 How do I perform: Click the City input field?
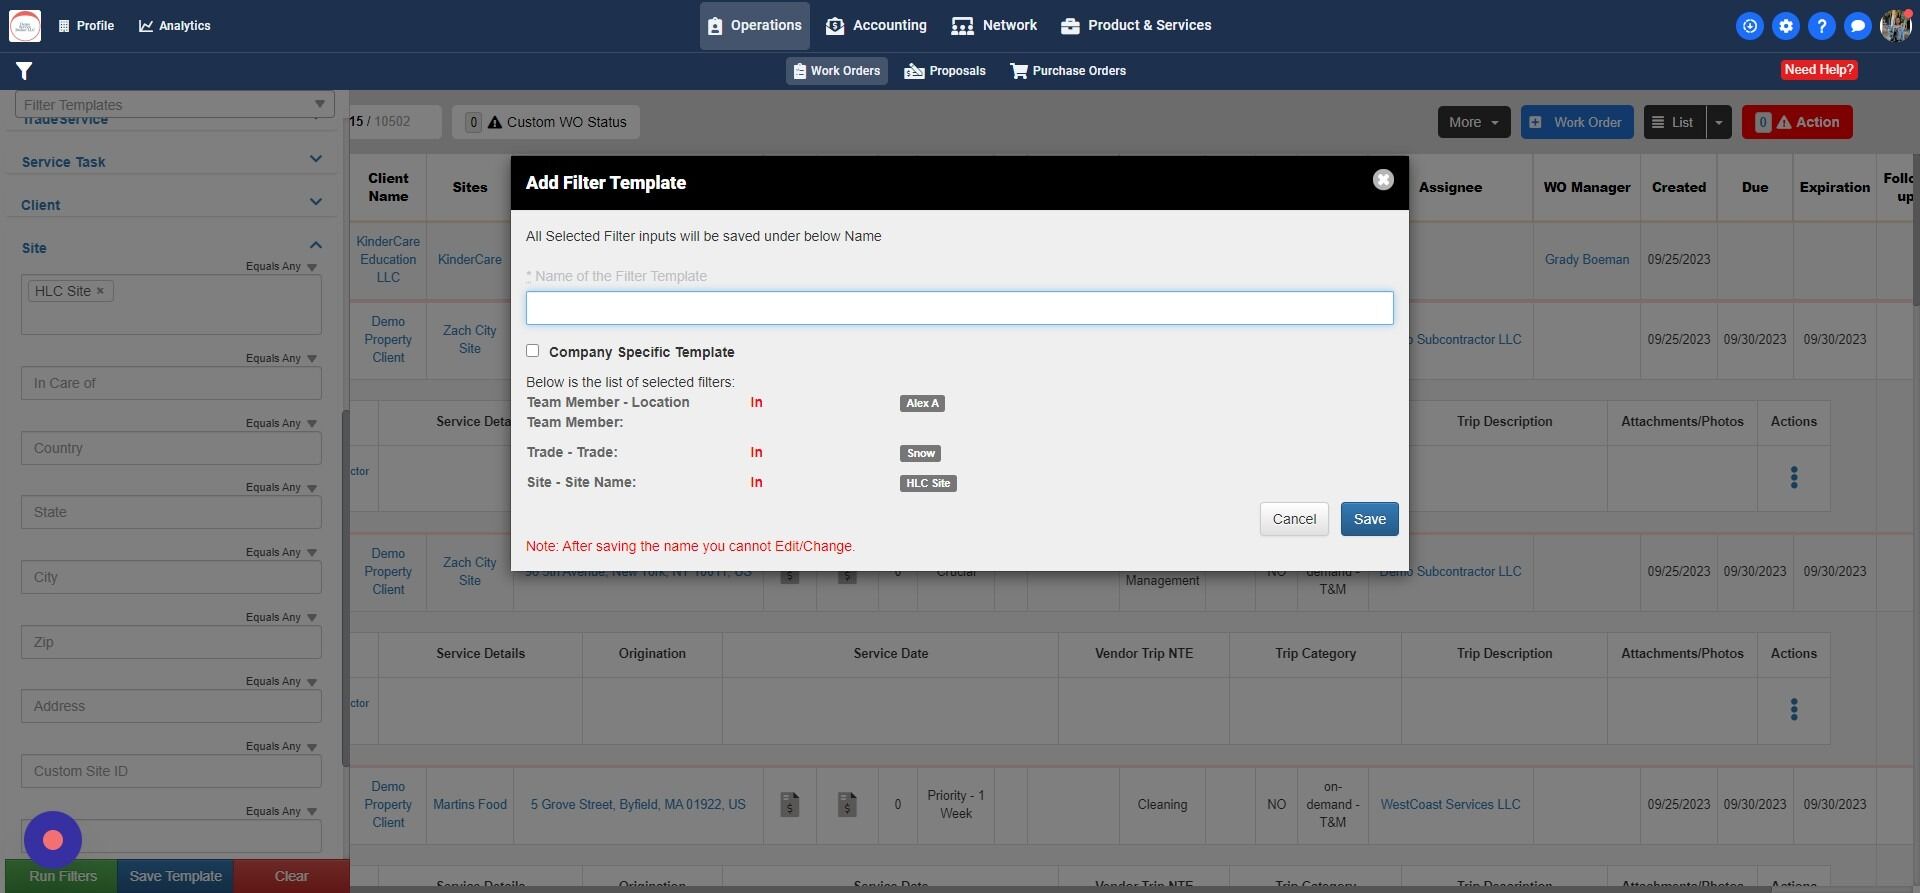click(x=171, y=577)
